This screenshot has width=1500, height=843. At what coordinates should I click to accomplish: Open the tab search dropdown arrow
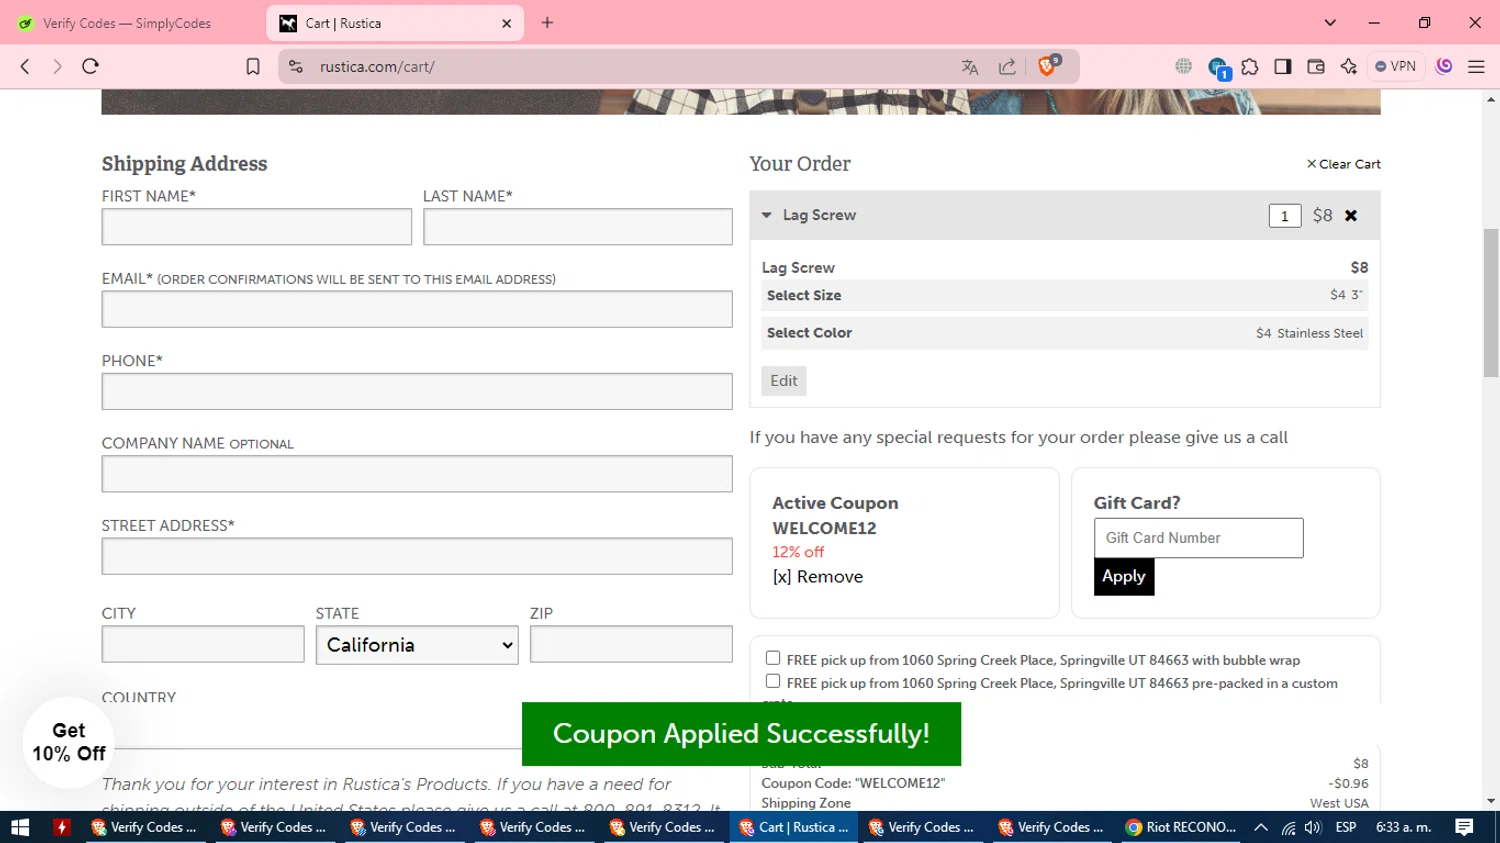(x=1330, y=23)
